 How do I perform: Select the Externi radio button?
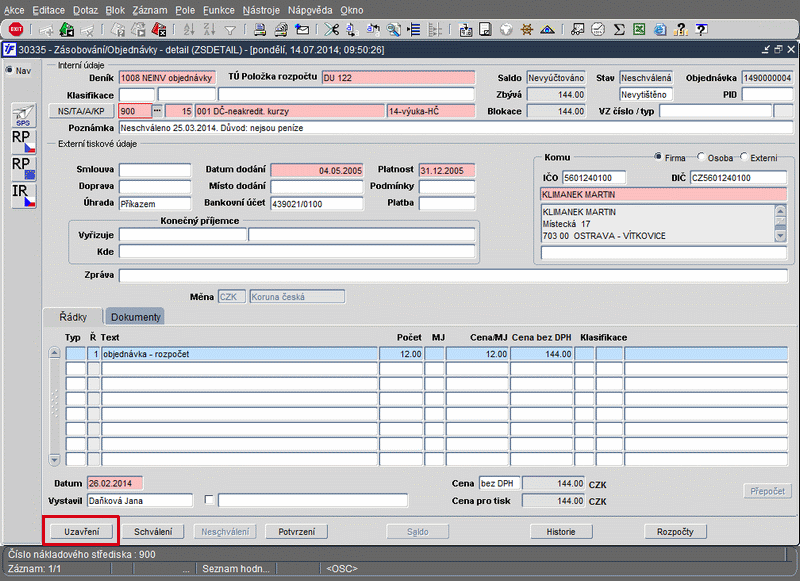coord(744,157)
